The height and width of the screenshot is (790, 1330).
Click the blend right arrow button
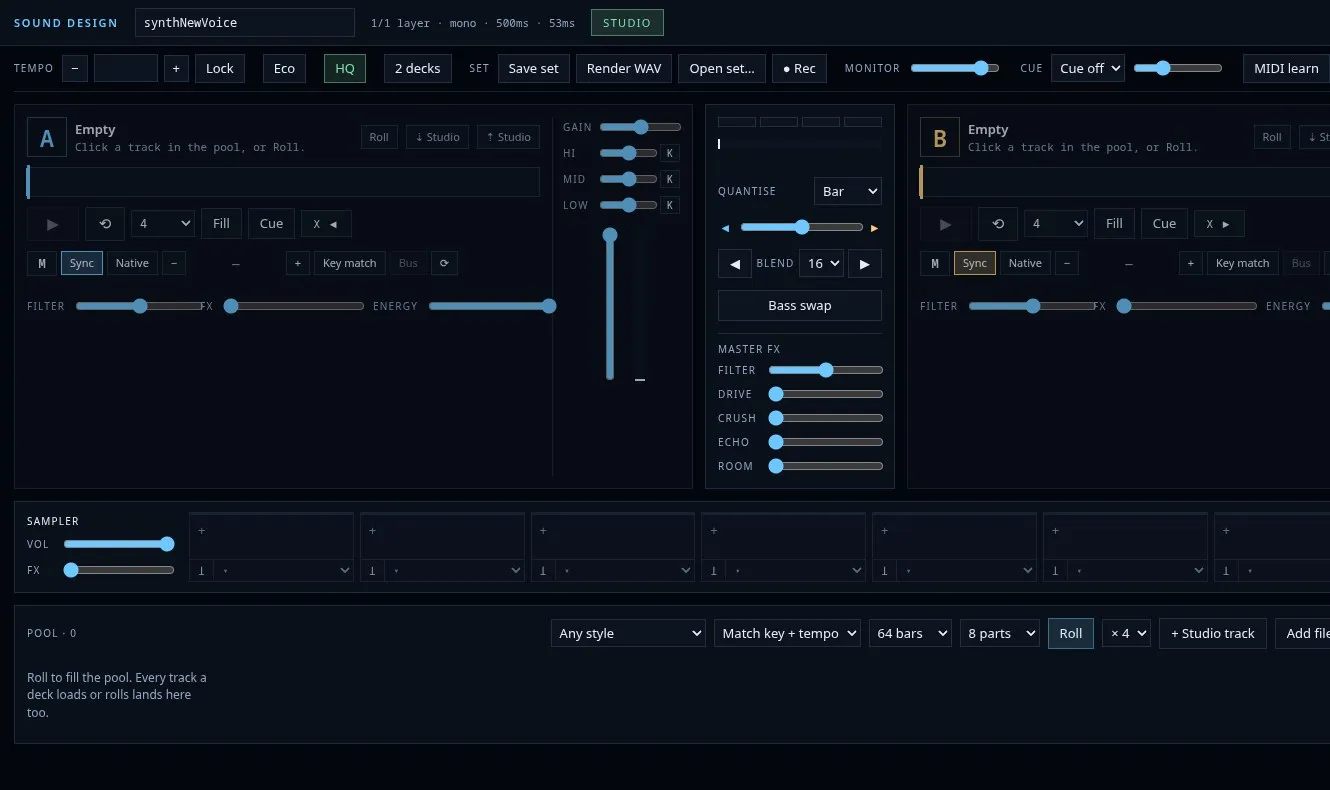[865, 264]
